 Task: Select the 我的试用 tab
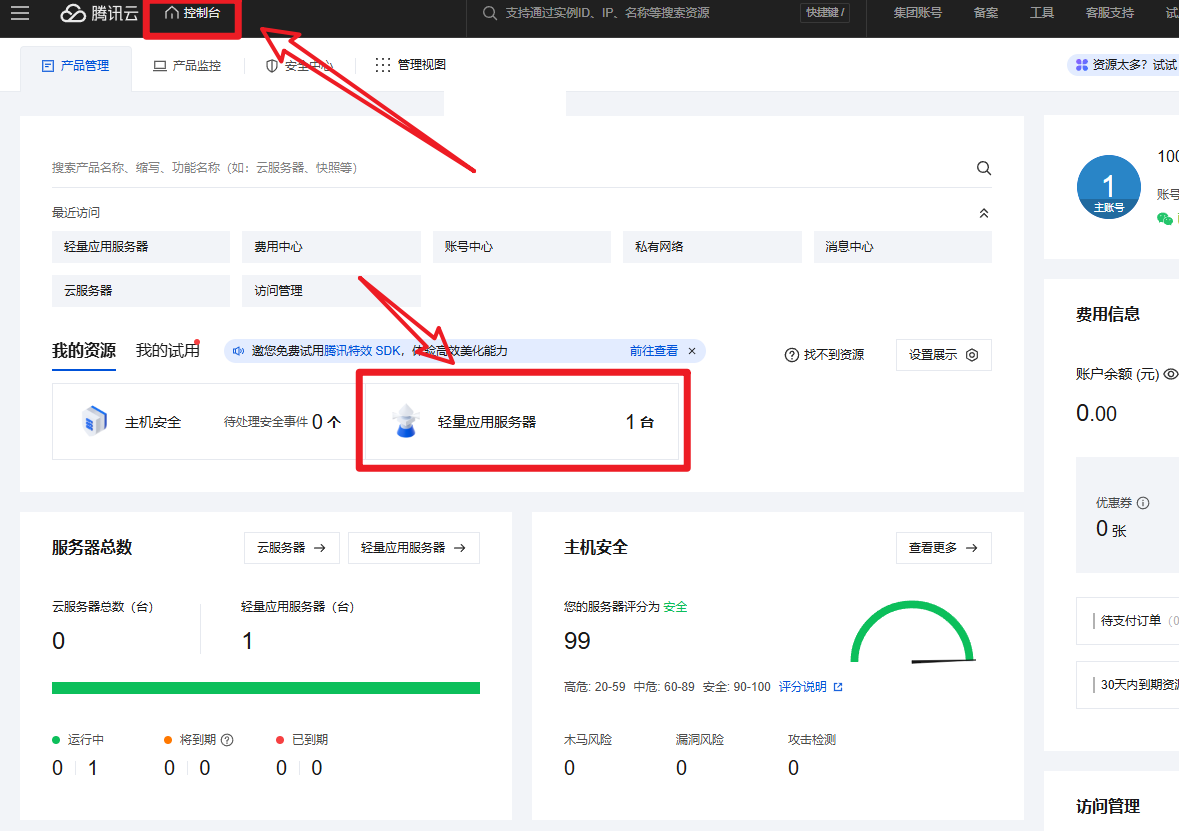tap(167, 351)
